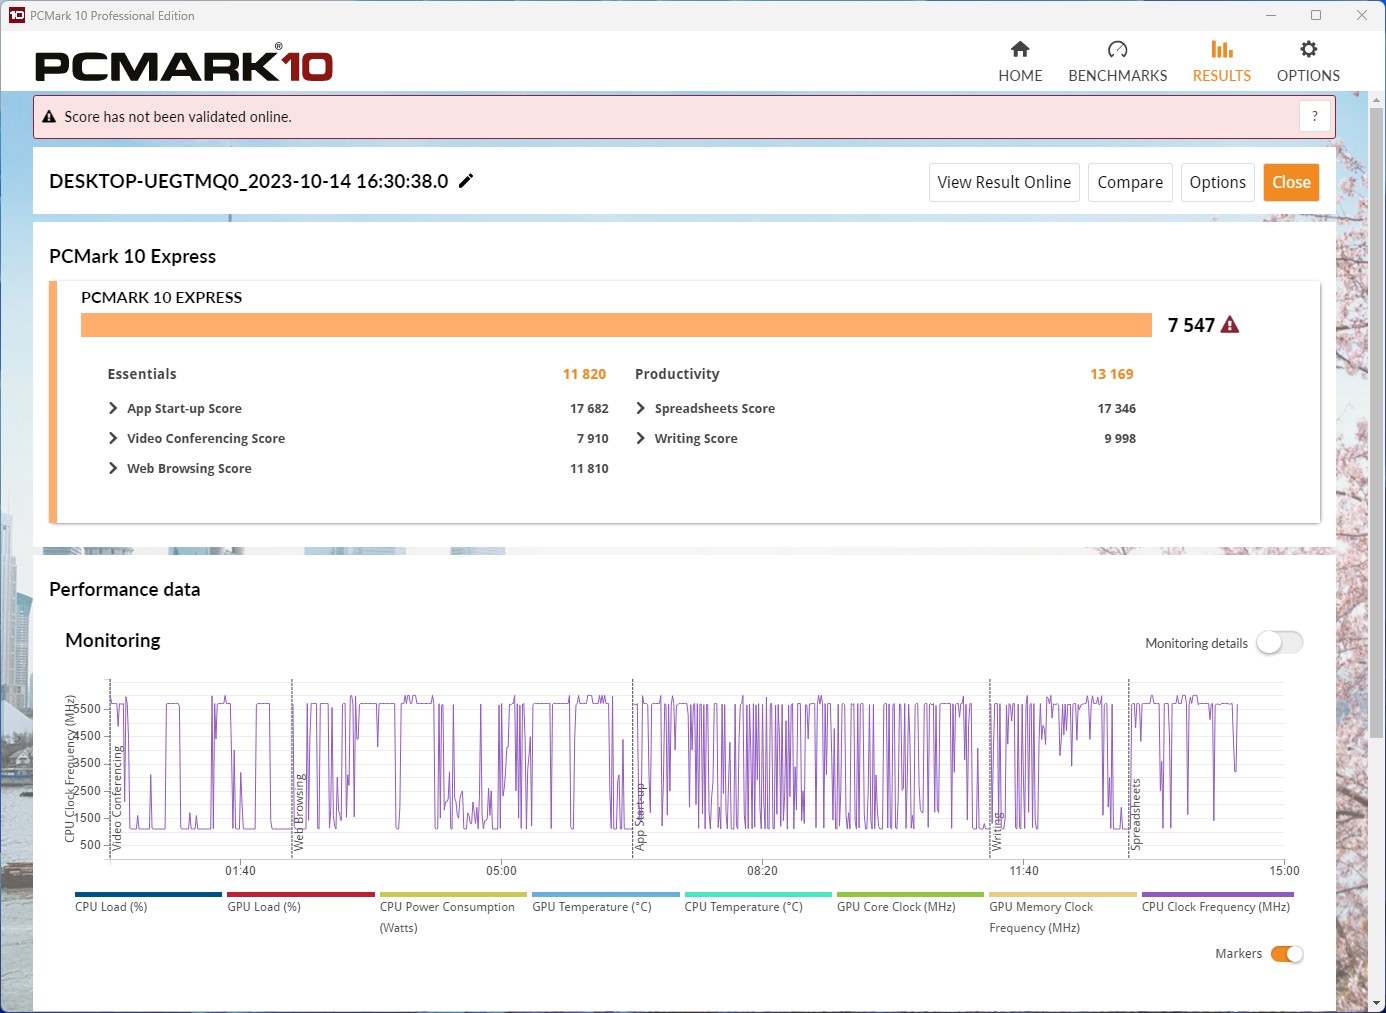Turn off the Markers toggle
The height and width of the screenshot is (1013, 1386).
coord(1286,954)
